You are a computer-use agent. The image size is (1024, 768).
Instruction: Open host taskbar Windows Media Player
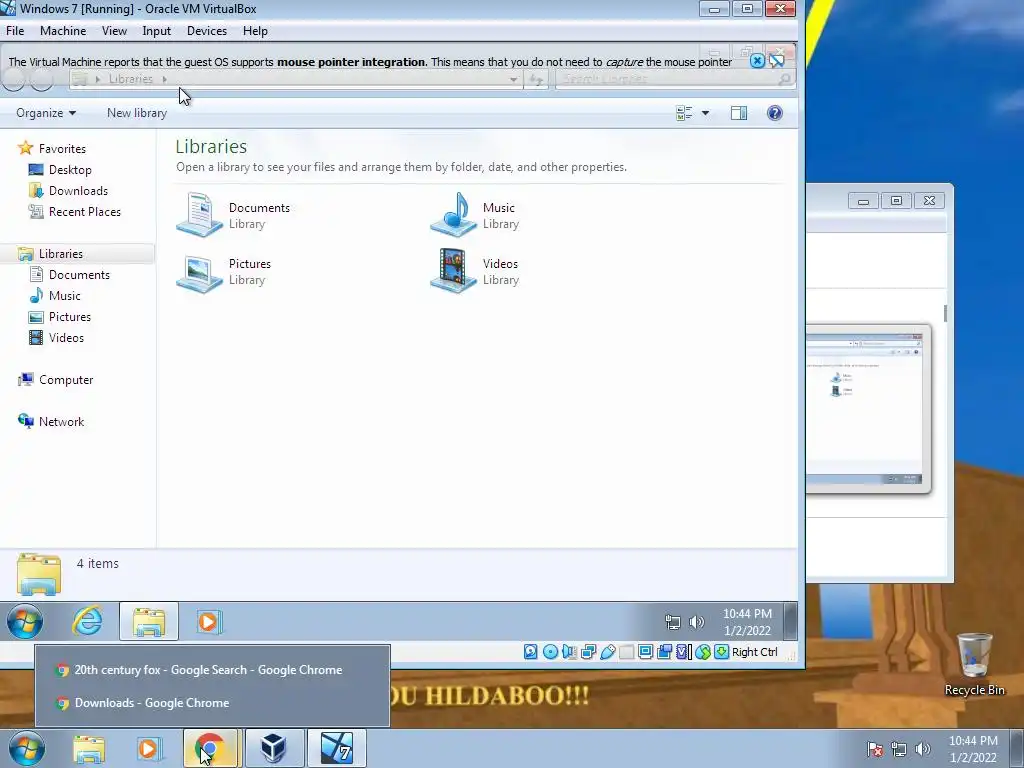point(150,749)
